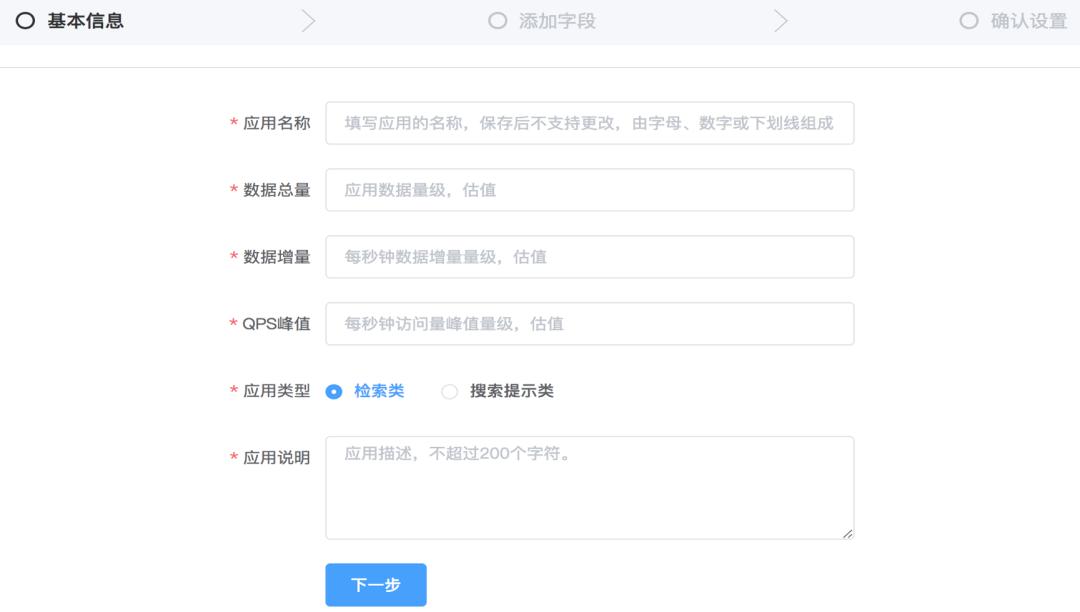Click the 应用名称 input field
Viewport: 1080px width, 612px height.
click(589, 123)
